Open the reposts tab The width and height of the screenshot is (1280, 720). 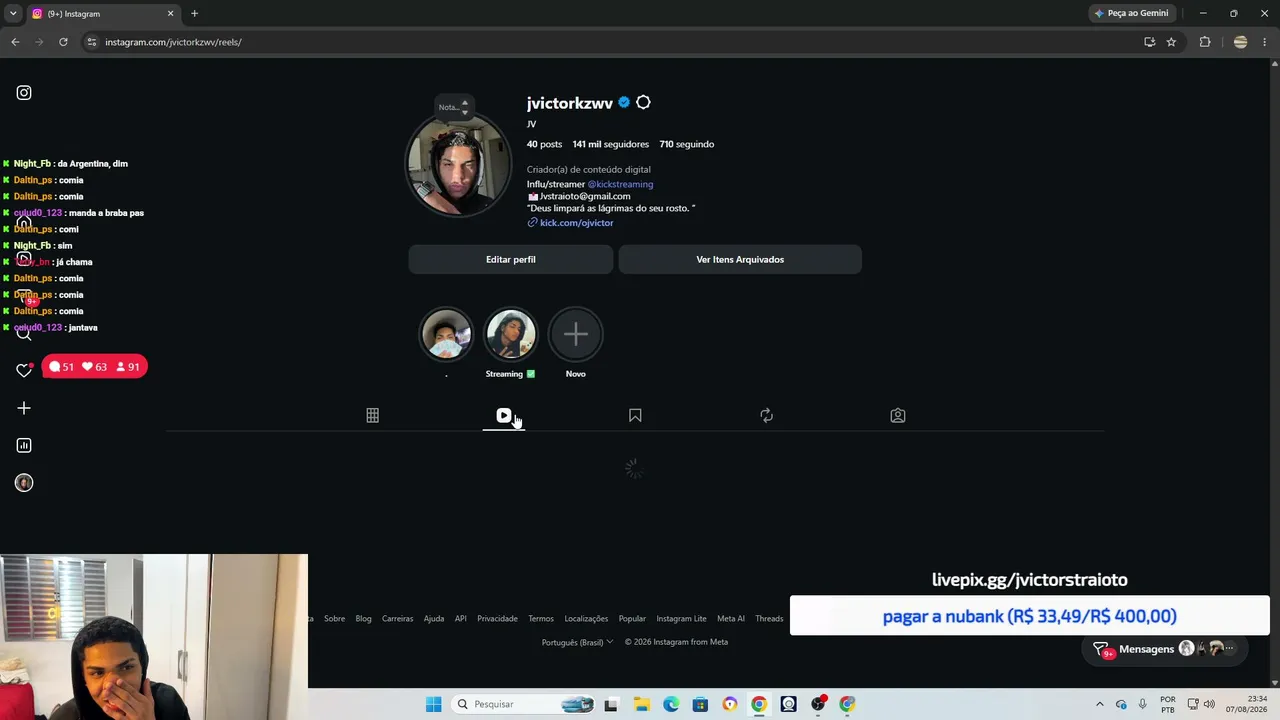click(x=766, y=415)
